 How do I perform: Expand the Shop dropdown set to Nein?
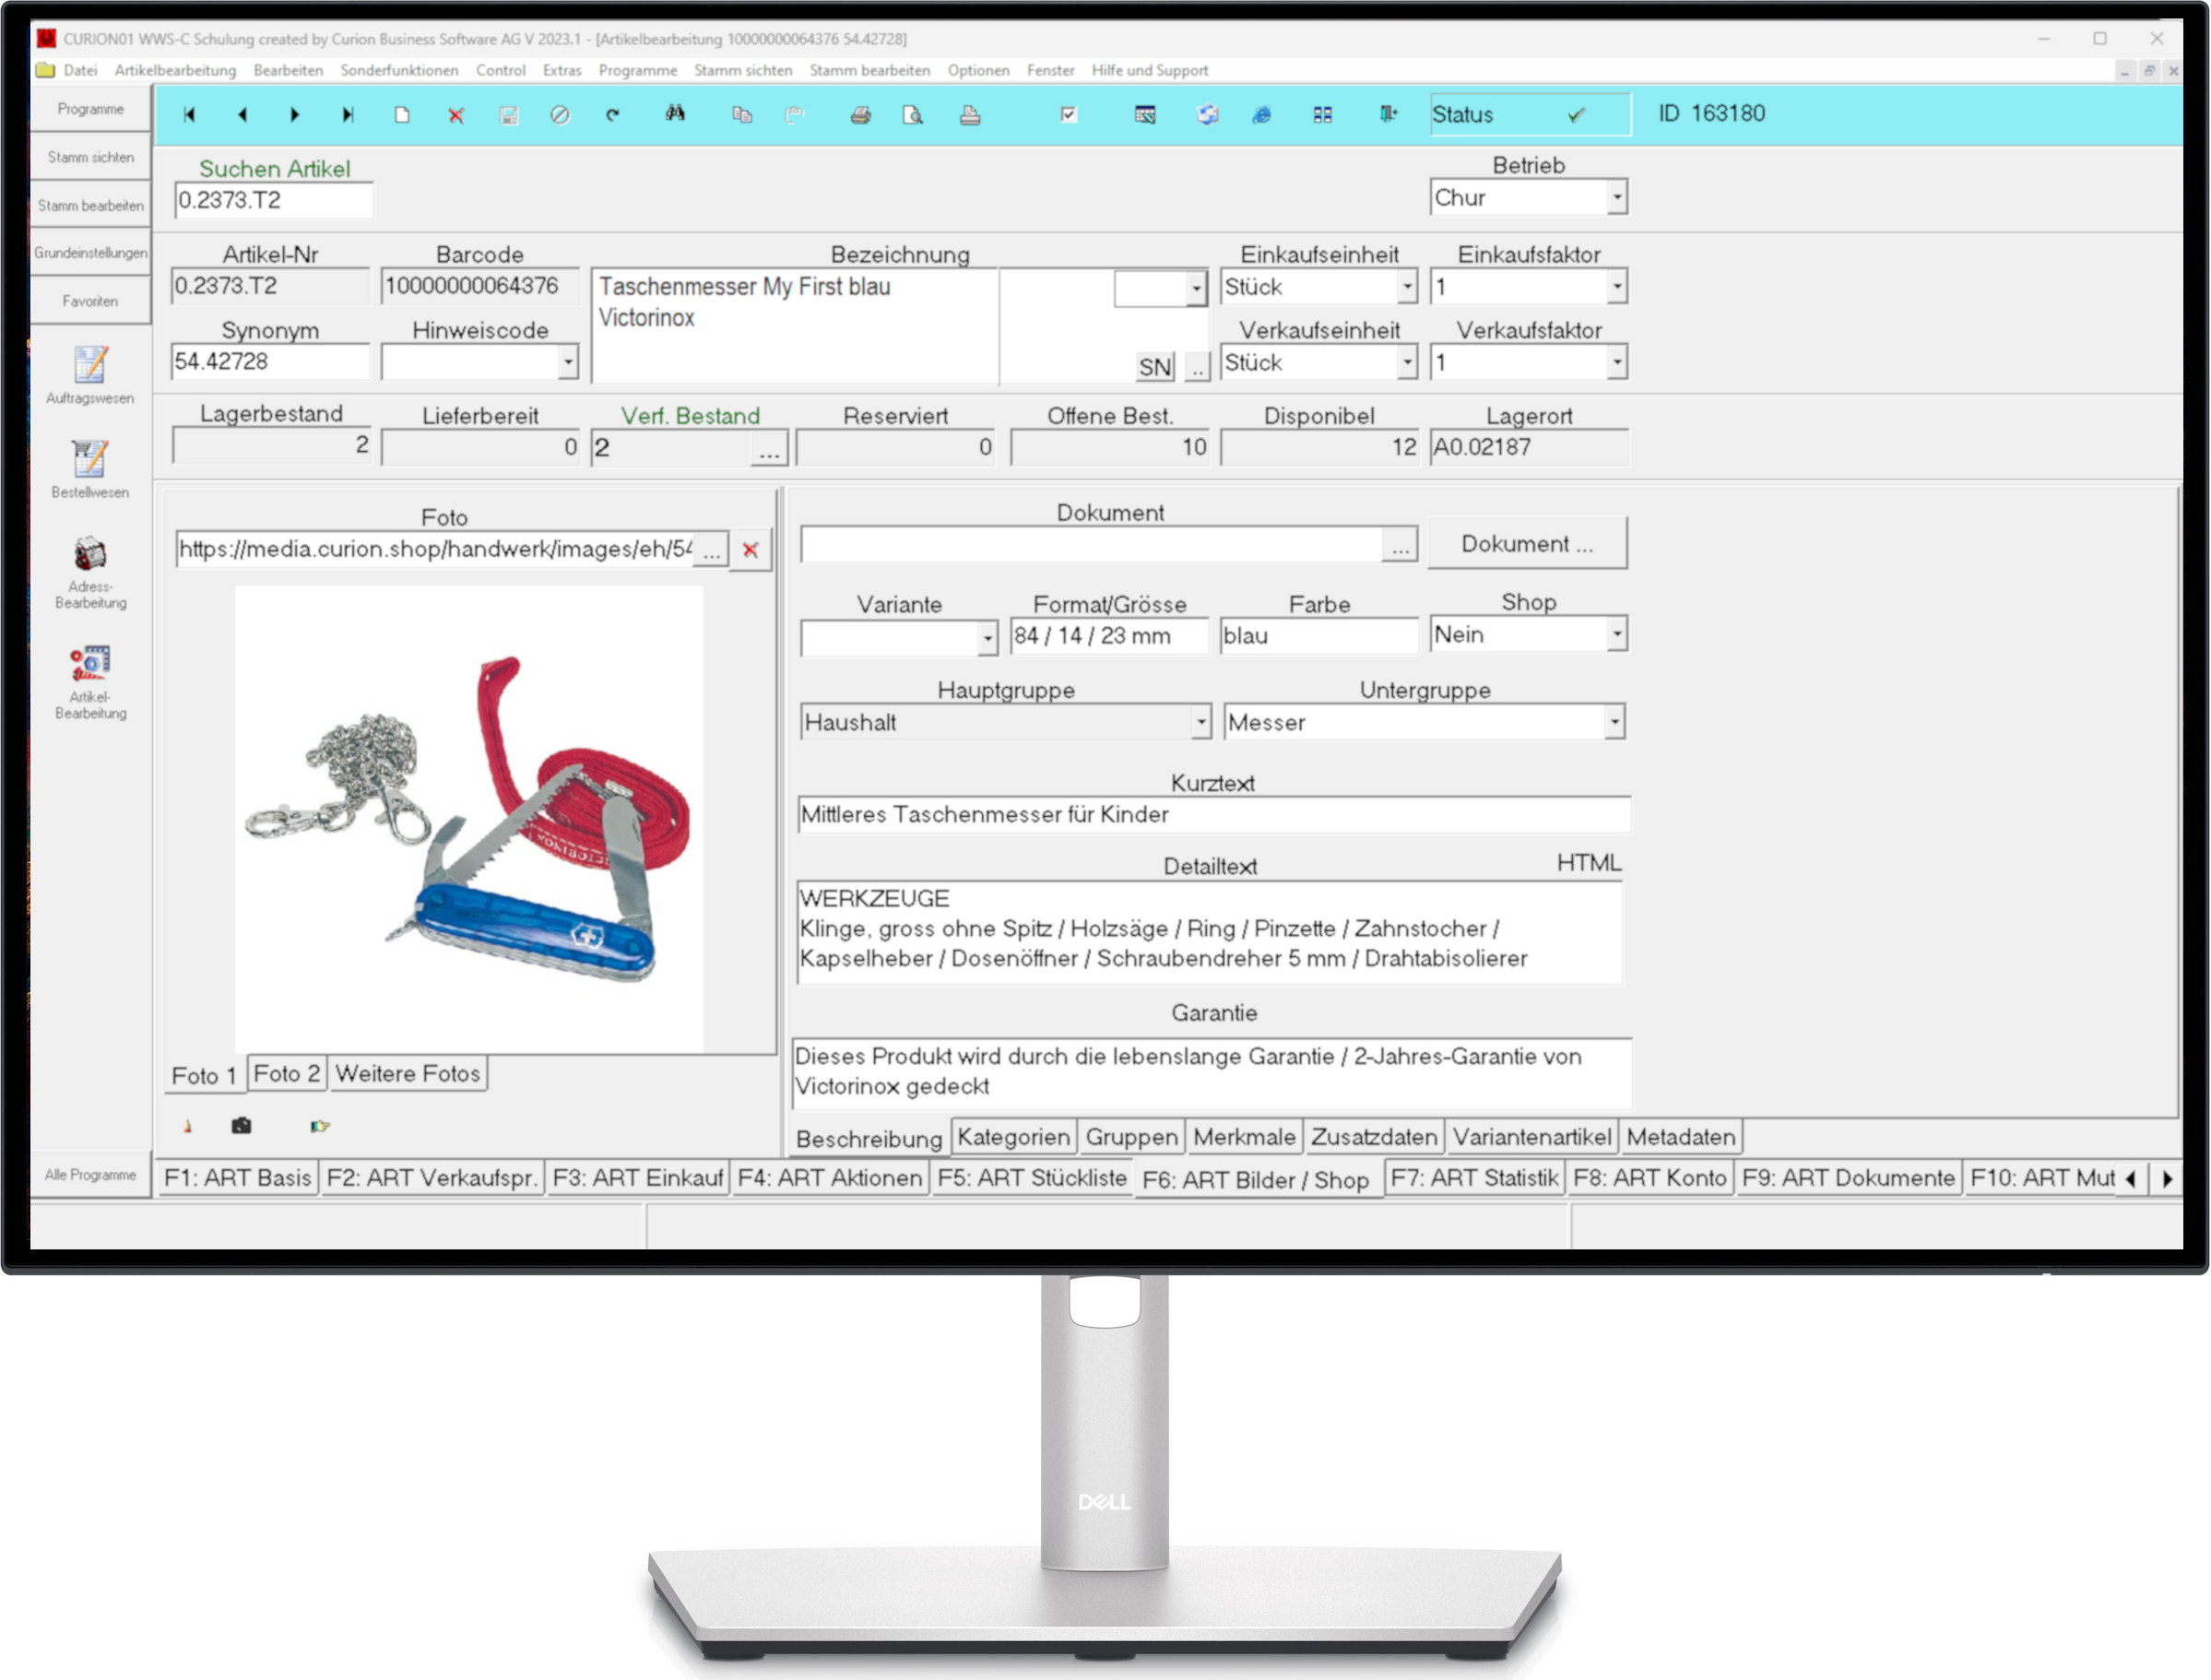coord(1616,634)
